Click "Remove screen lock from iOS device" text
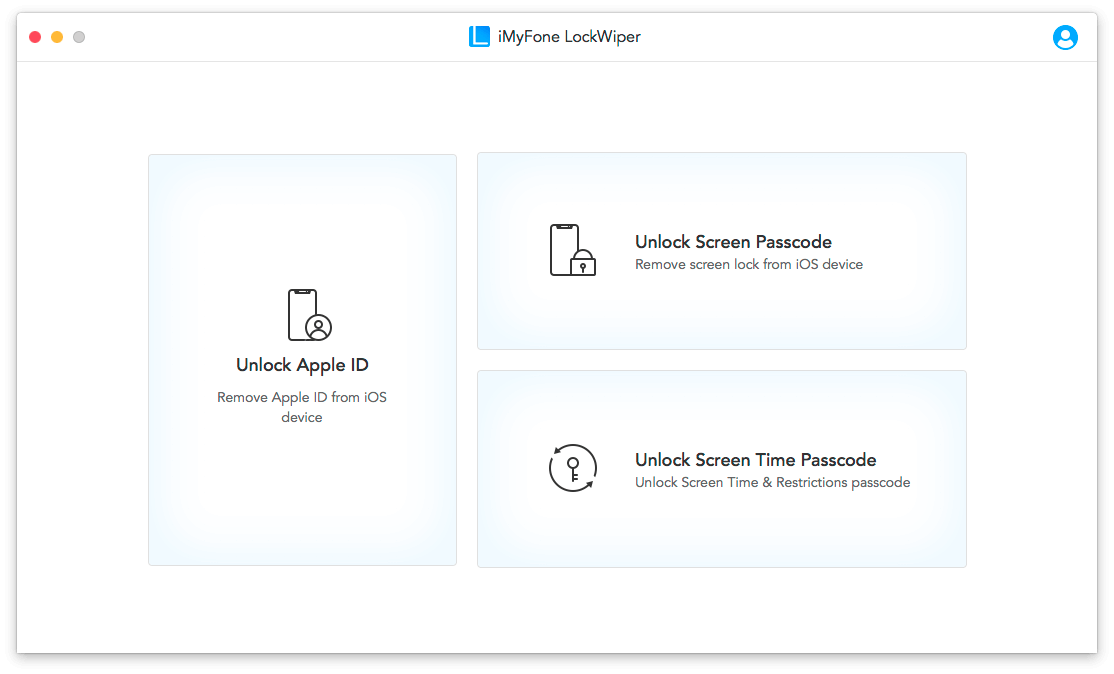Viewport: 1114px width, 674px height. click(x=748, y=265)
